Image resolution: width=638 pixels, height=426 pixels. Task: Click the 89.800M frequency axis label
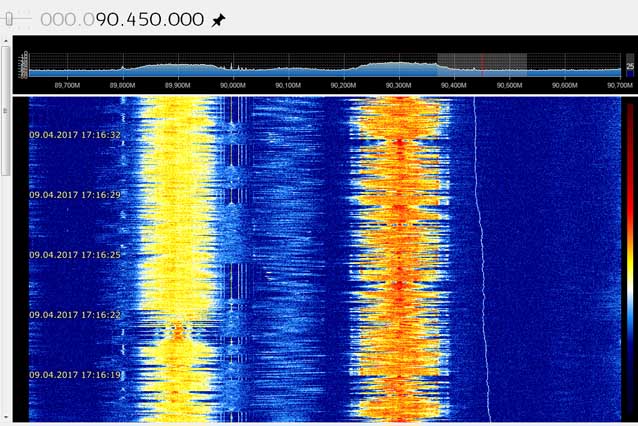(122, 85)
